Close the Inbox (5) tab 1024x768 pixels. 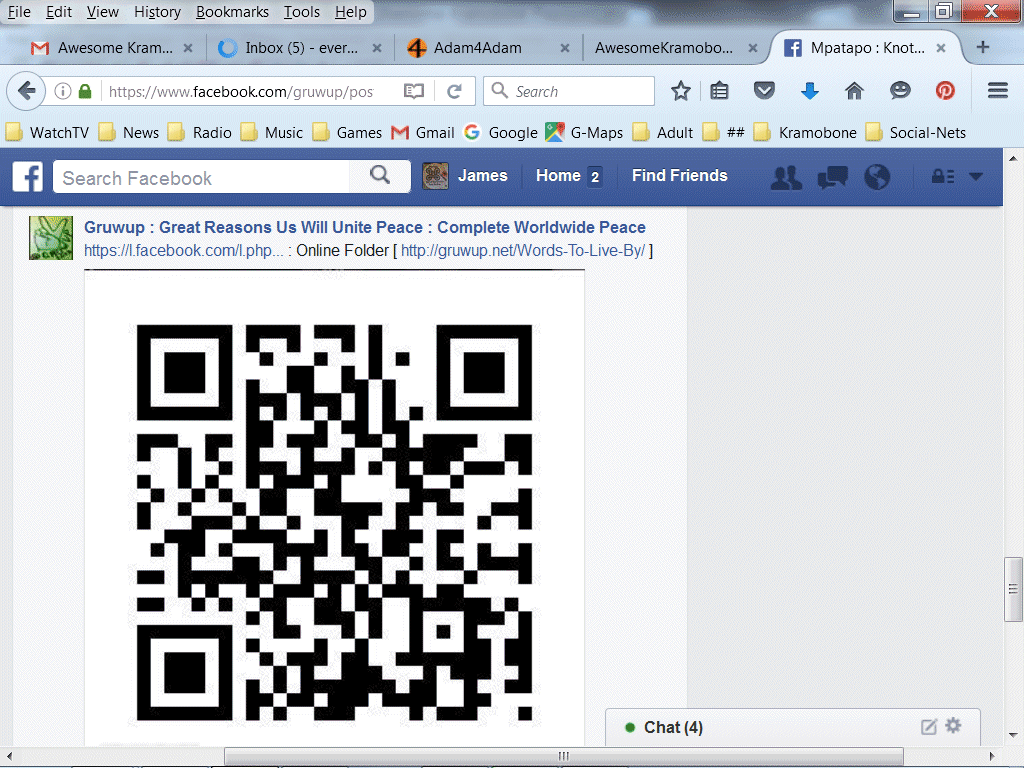pyautogui.click(x=377, y=48)
